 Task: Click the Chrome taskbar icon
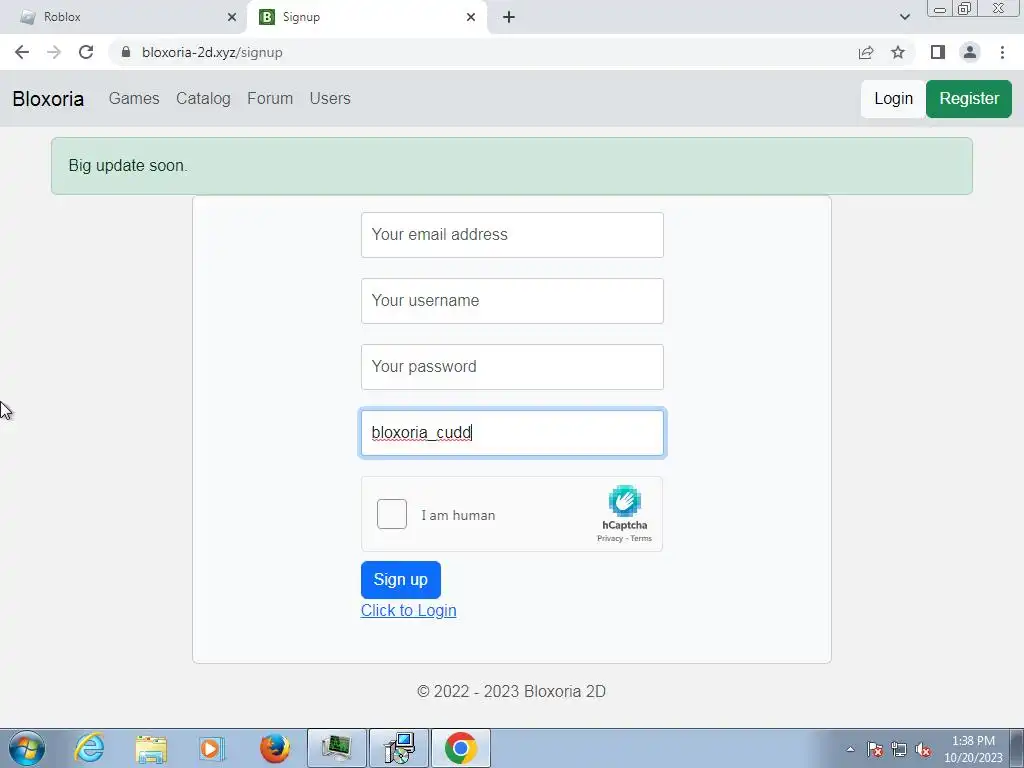tap(461, 748)
